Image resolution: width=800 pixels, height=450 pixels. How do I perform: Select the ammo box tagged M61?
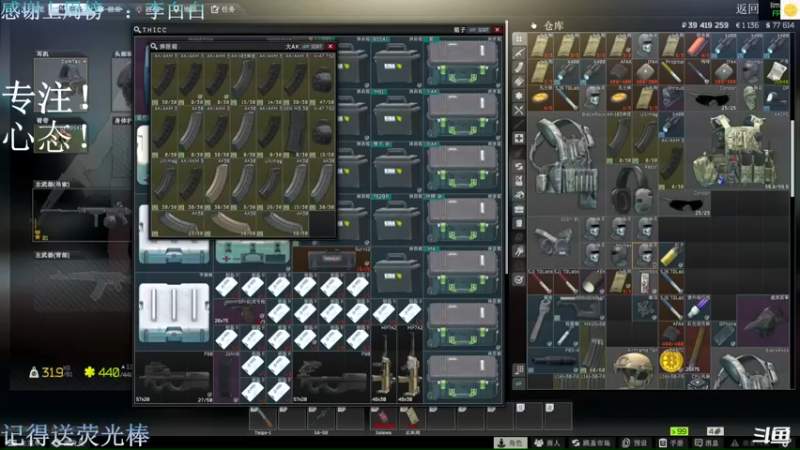395,115
